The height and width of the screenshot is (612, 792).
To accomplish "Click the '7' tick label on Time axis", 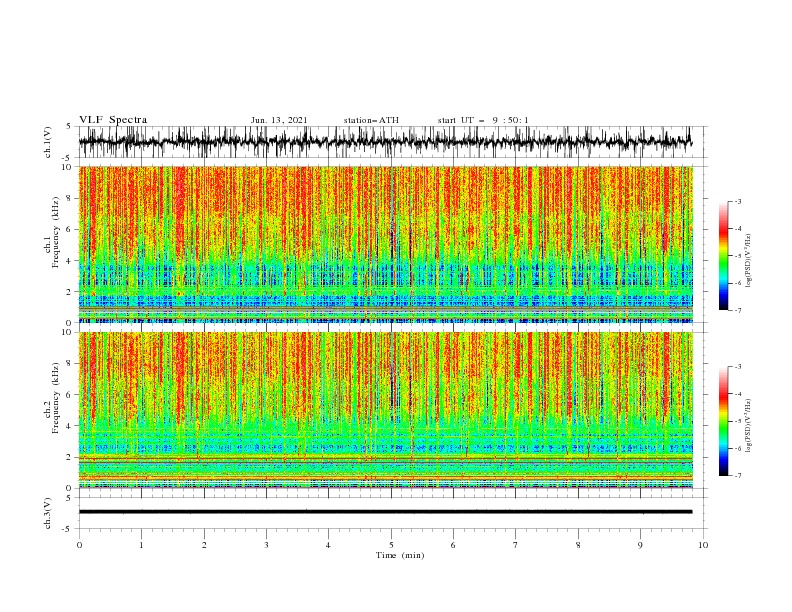I will point(516,545).
